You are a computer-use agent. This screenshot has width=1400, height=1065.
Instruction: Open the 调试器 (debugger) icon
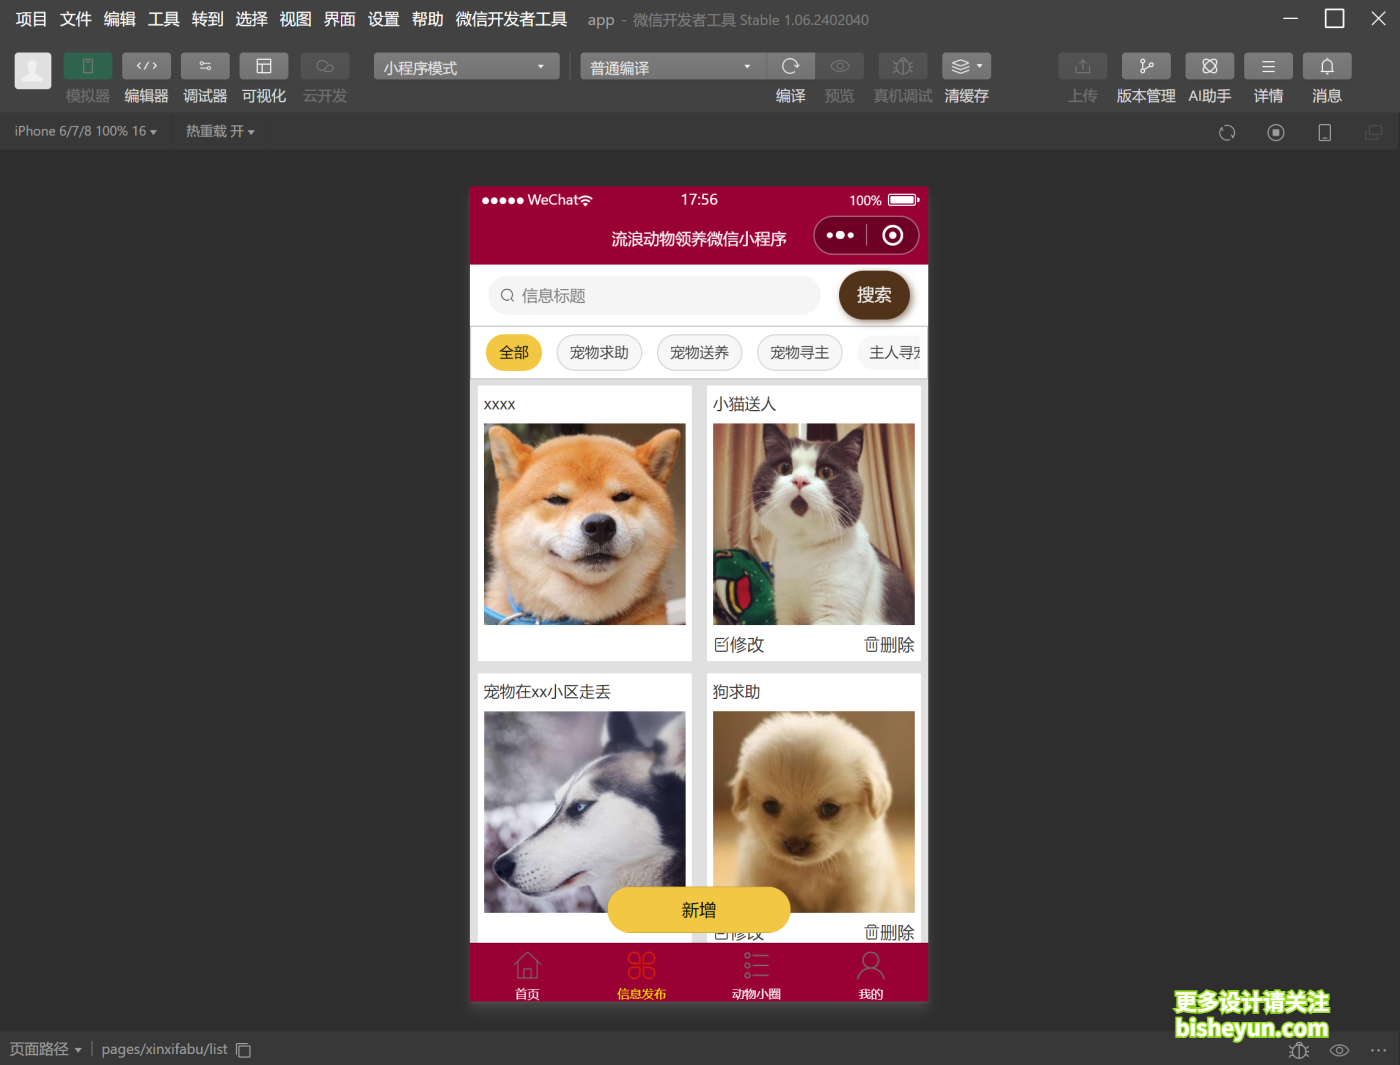[205, 66]
